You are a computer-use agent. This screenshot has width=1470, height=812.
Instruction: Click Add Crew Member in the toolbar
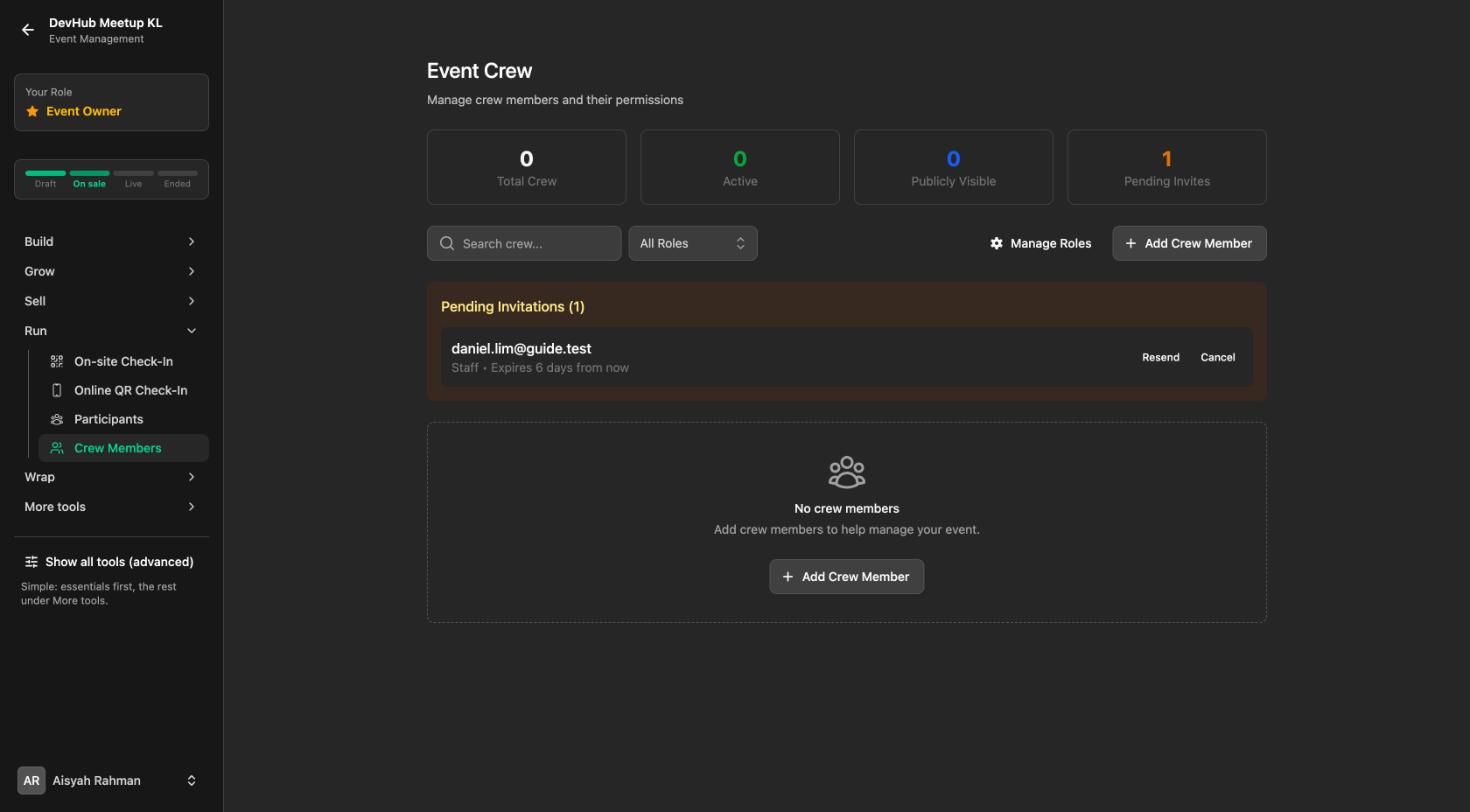coord(1189,243)
